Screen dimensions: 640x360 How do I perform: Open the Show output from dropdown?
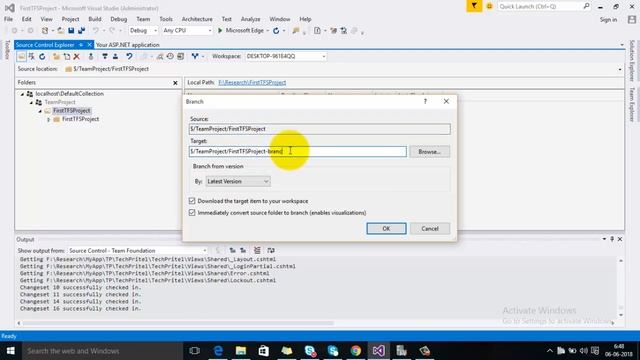click(x=138, y=251)
